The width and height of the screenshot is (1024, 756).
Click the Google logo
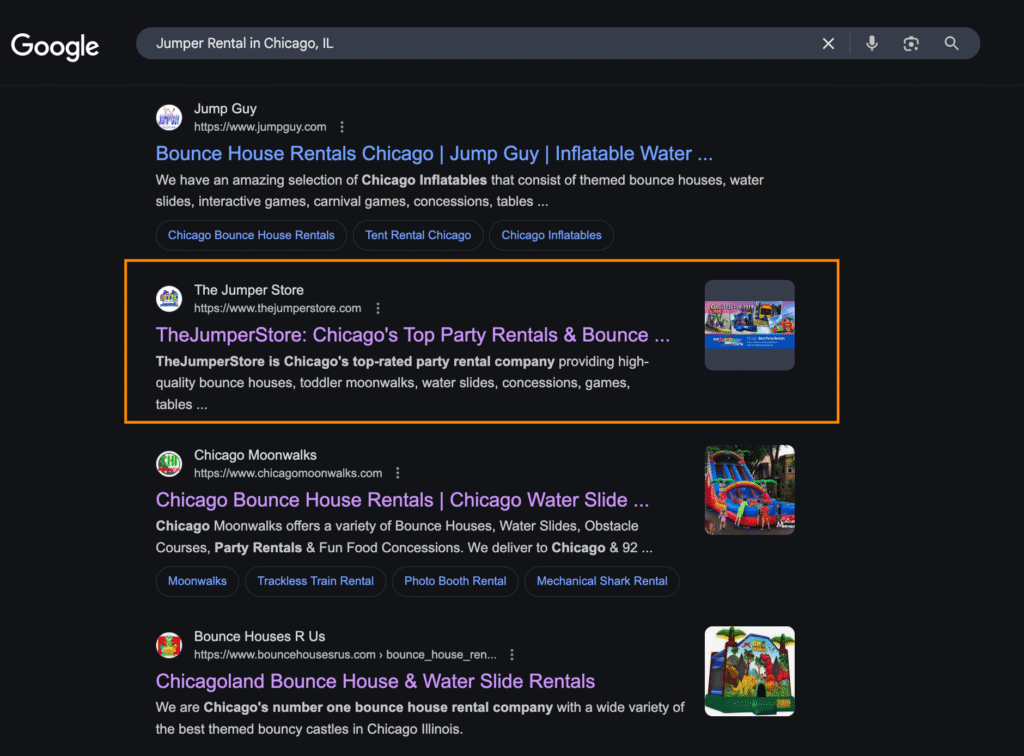pyautogui.click(x=55, y=46)
